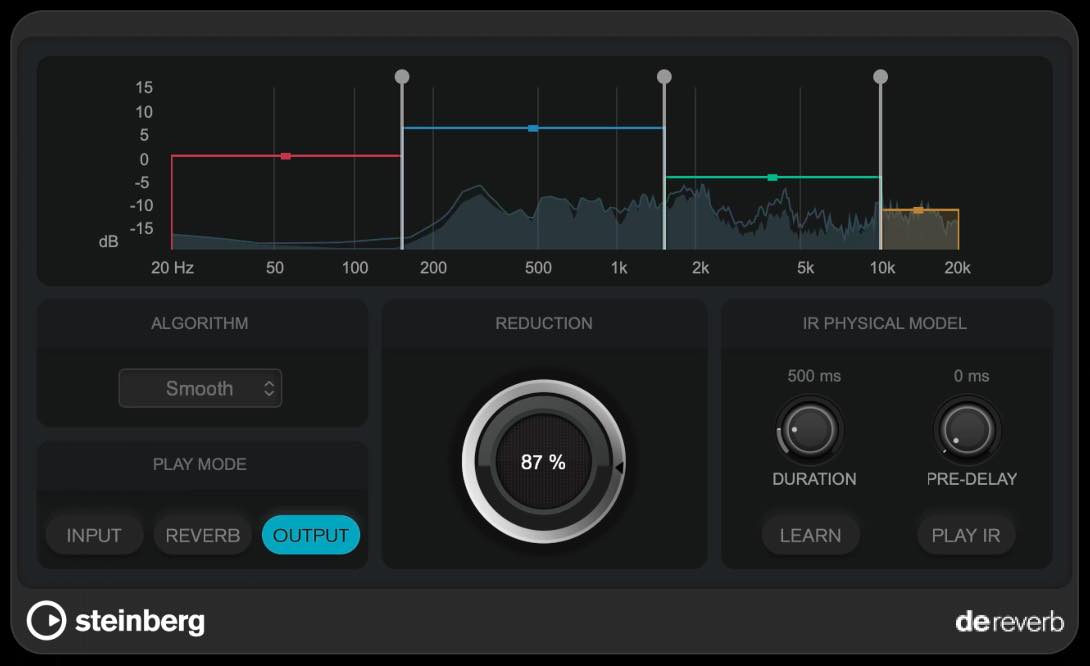Click the Steinberg logo icon
This screenshot has height=666, width=1090.
[47, 620]
